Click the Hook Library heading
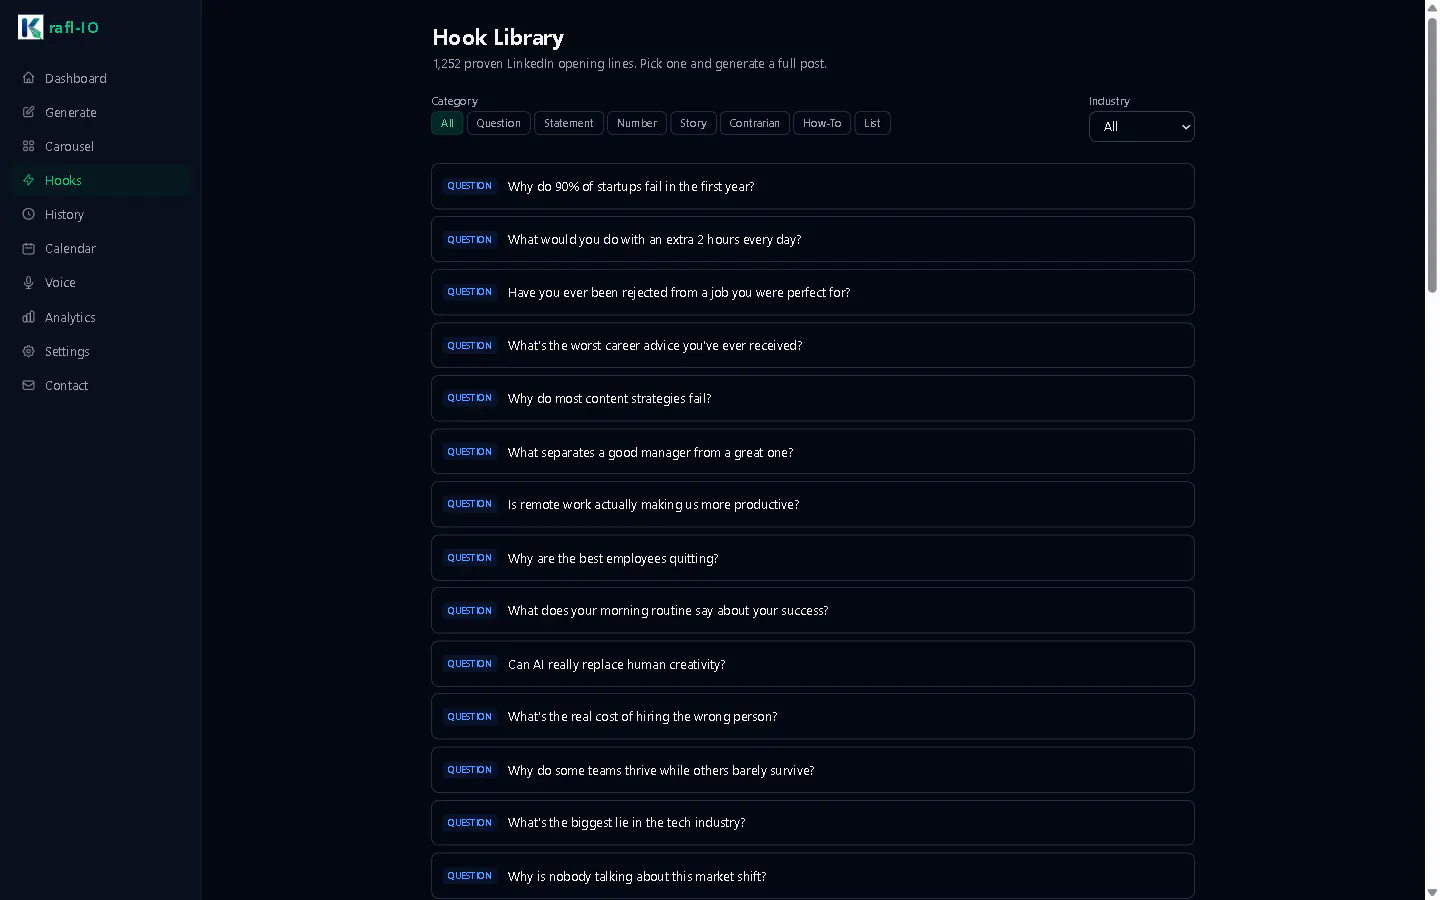The height and width of the screenshot is (900, 1440). click(x=498, y=38)
